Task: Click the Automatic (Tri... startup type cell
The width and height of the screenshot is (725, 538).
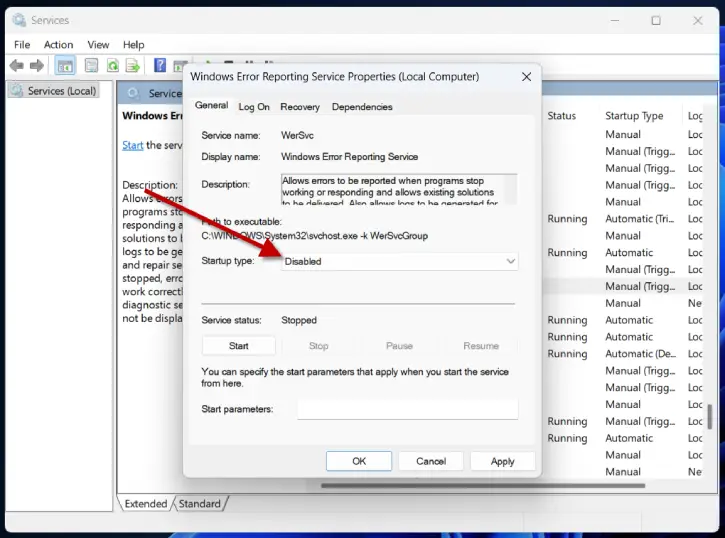Action: coord(640,219)
